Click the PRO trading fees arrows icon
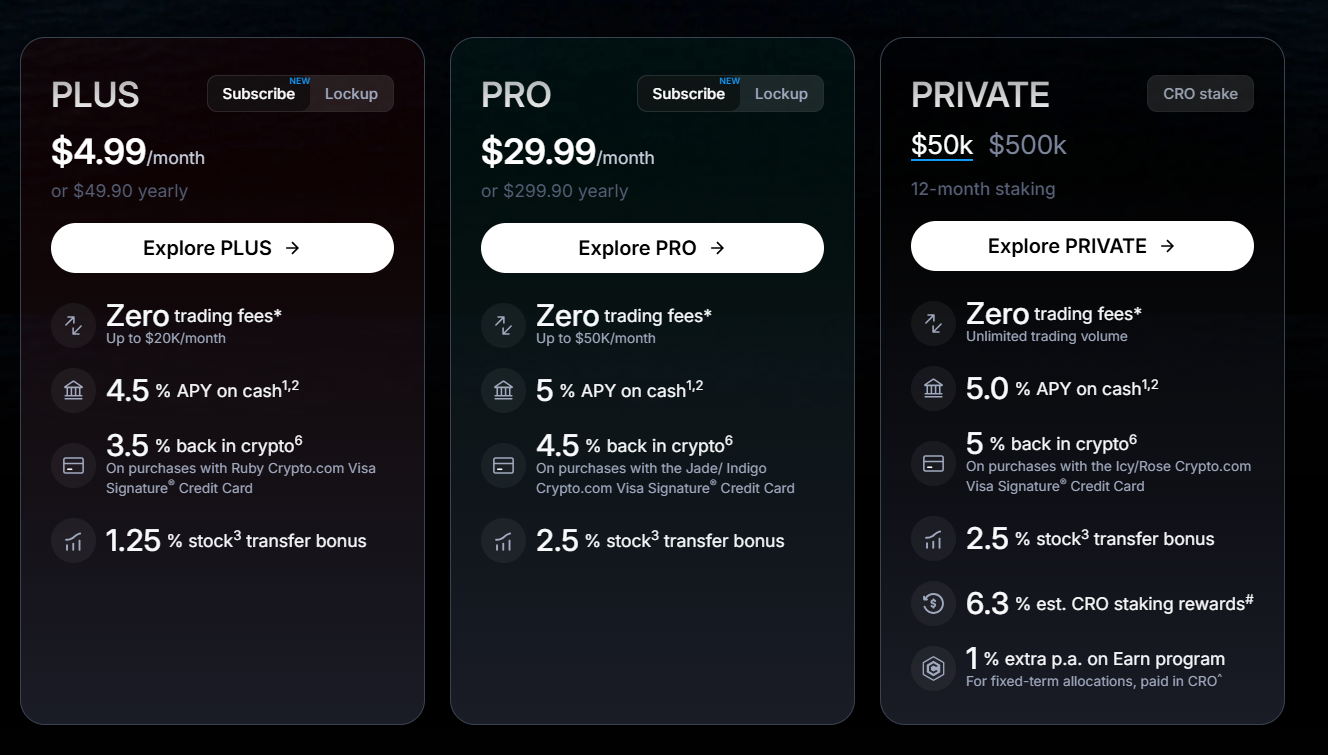Screen dimensions: 1328x755 [503, 325]
